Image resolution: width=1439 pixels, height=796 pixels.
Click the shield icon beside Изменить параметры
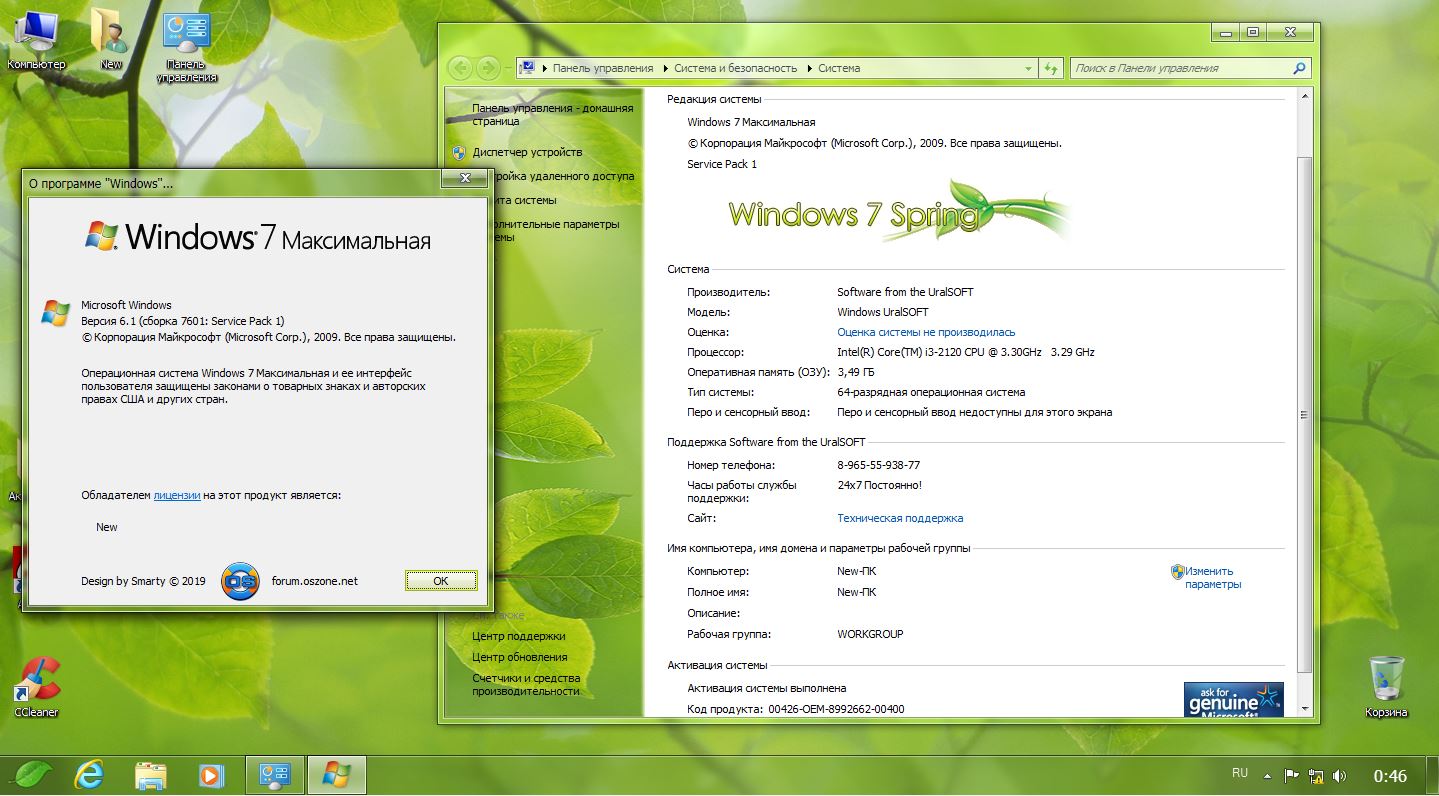[1177, 572]
